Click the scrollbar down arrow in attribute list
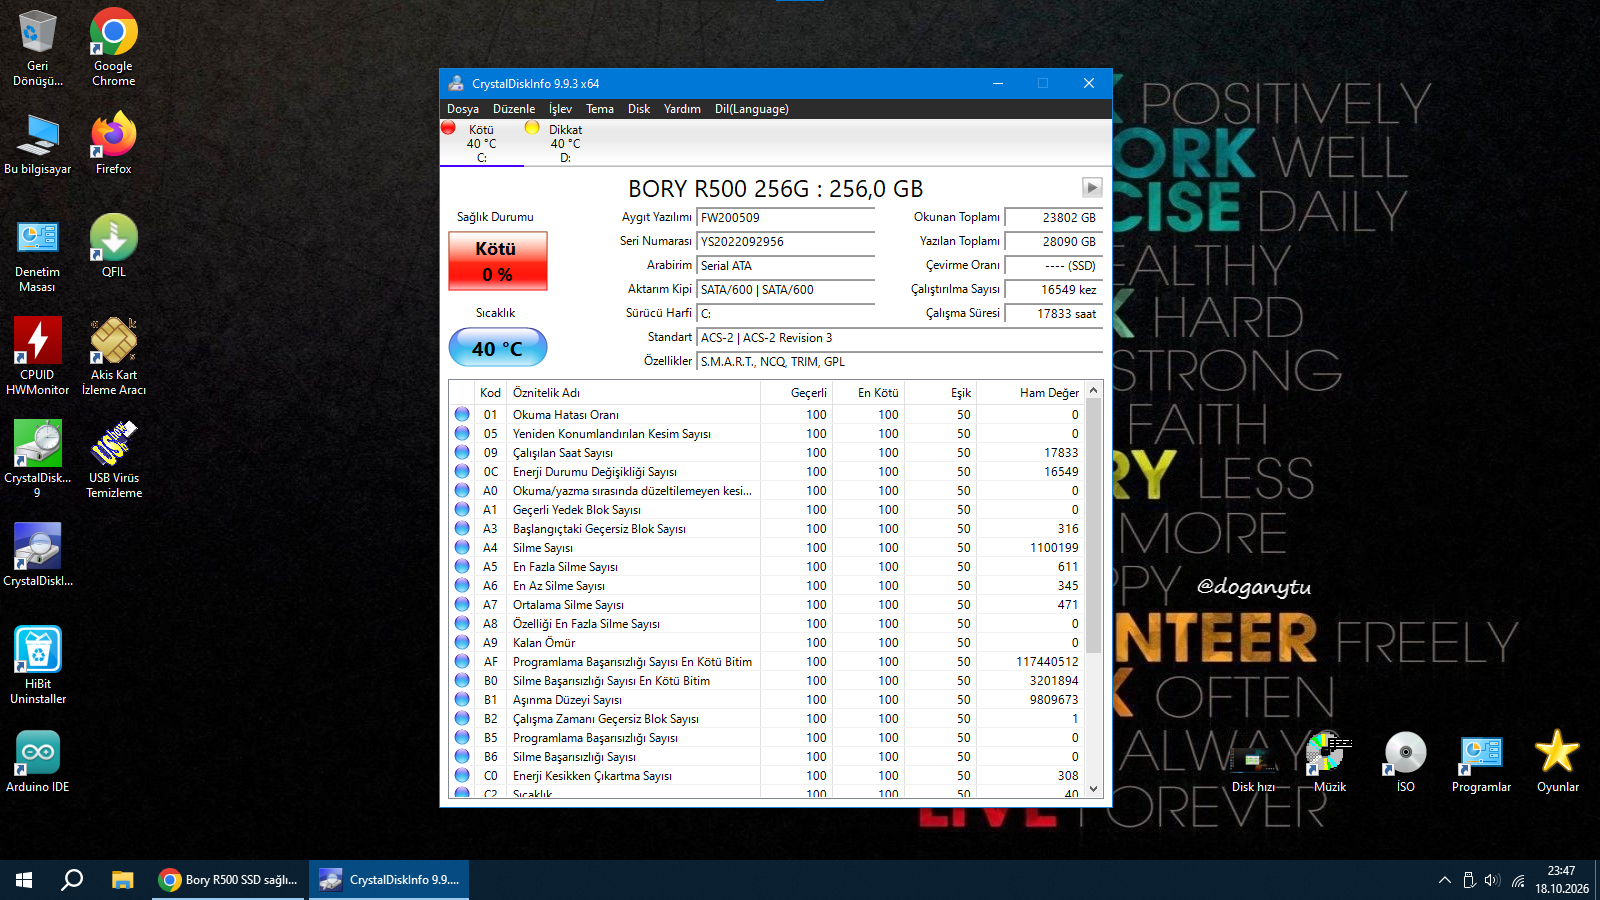 point(1093,789)
